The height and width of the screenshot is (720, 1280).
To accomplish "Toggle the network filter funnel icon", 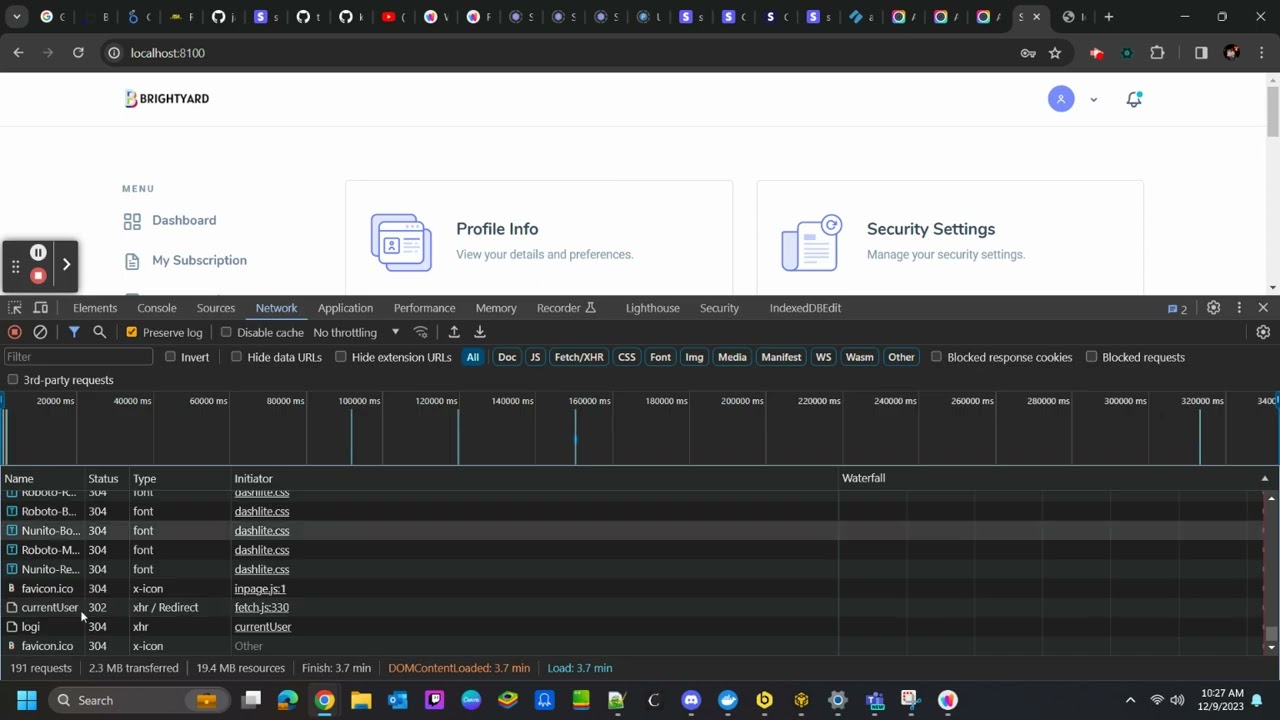I will tap(74, 332).
